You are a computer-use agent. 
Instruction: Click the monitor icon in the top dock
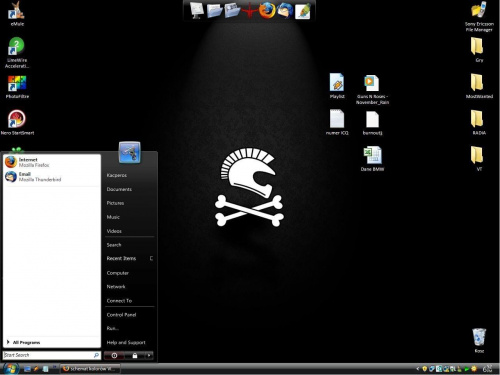point(197,10)
